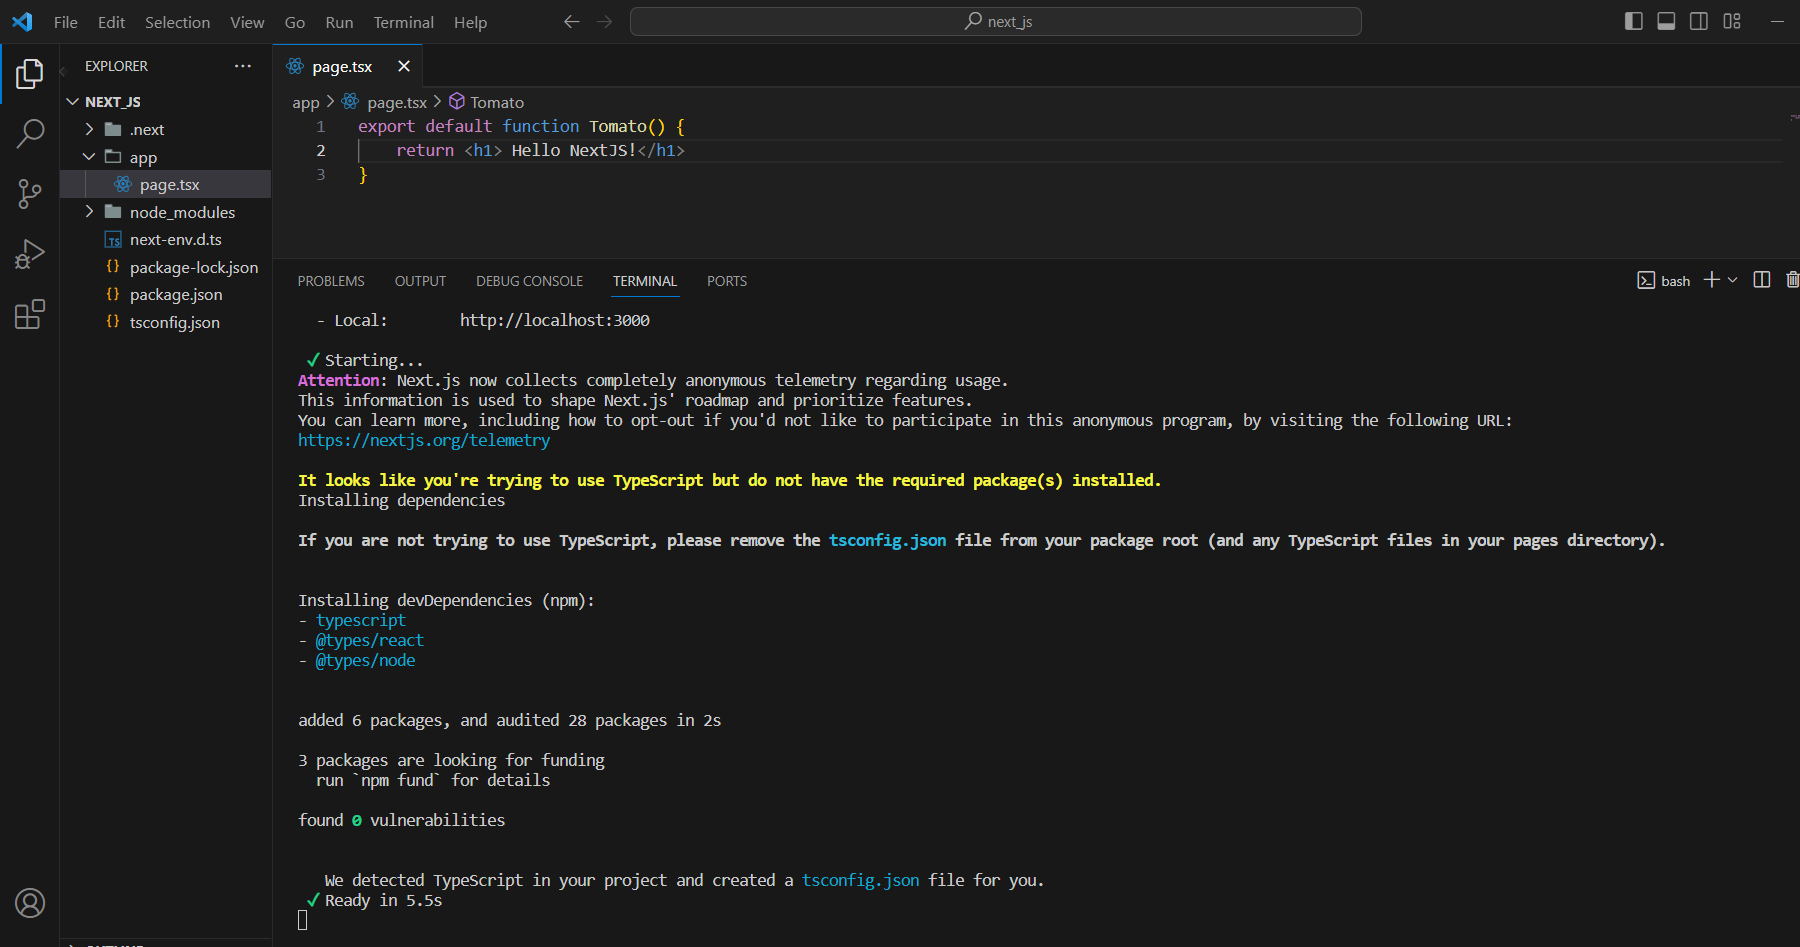Viewport: 1800px width, 947px height.
Task: Open Explorer more actions ellipsis
Action: 243,66
